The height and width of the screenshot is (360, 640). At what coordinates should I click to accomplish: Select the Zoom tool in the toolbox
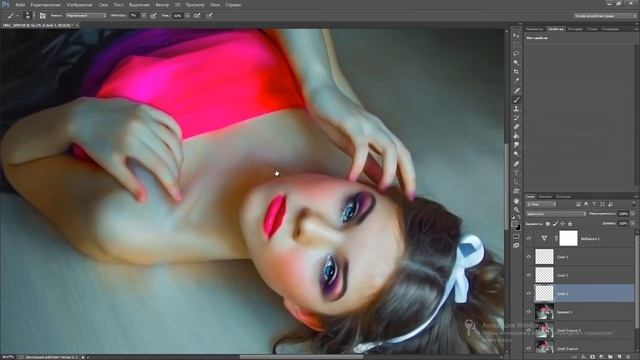[516, 210]
